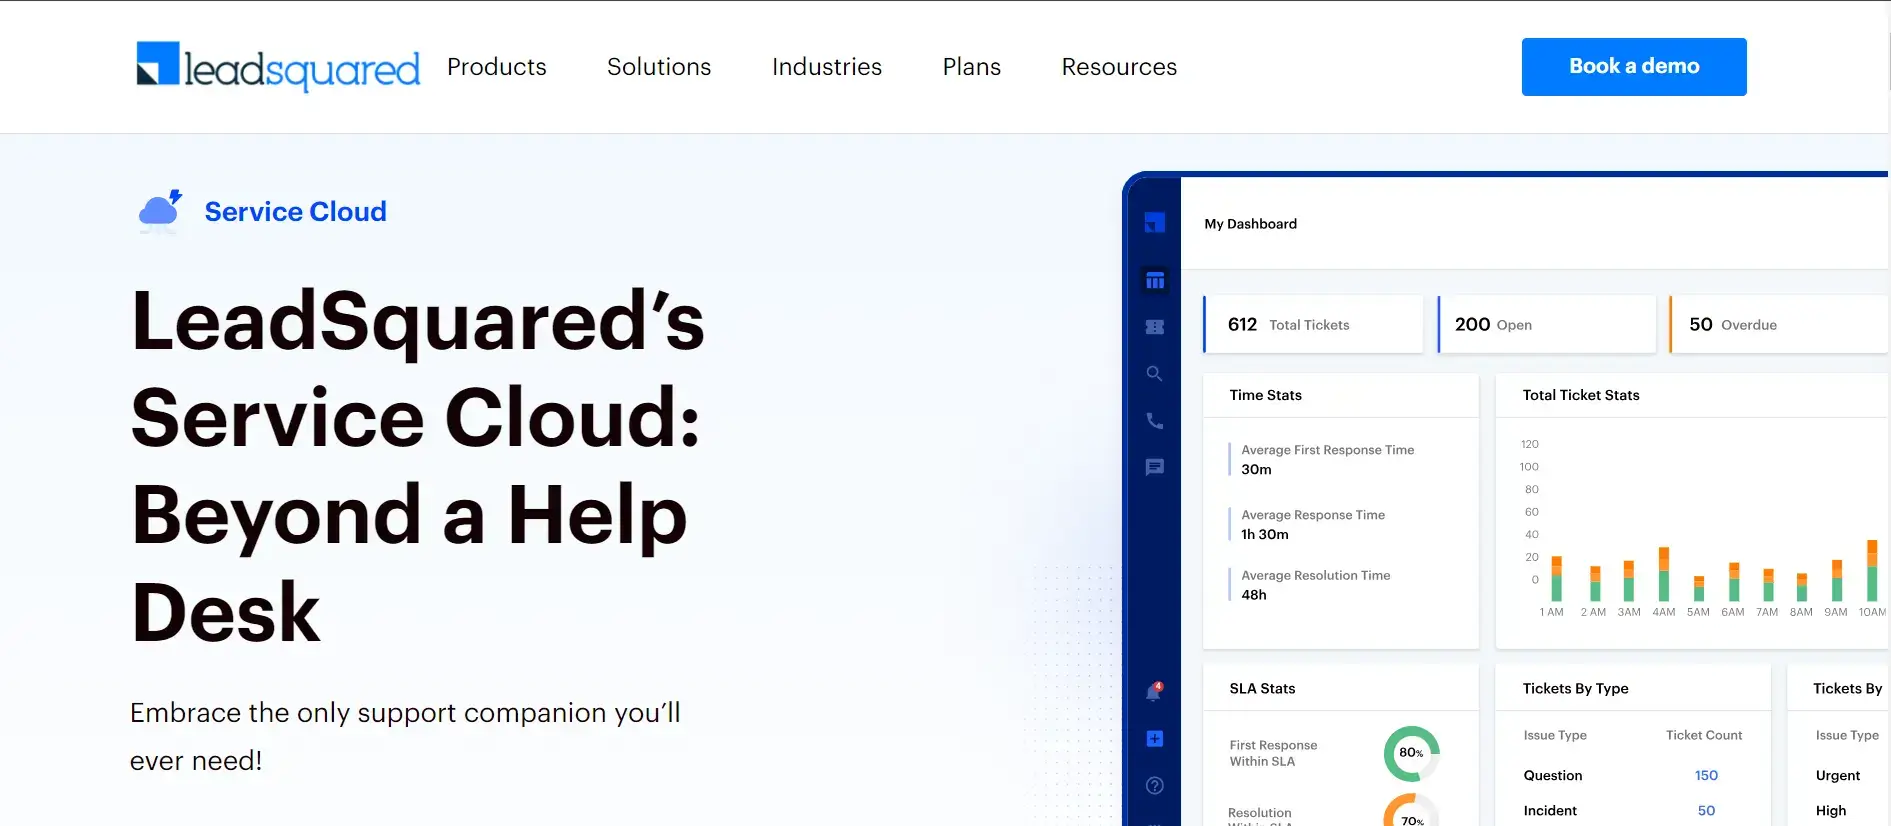Click the Tickets By Type header
1891x826 pixels.
[x=1575, y=688]
